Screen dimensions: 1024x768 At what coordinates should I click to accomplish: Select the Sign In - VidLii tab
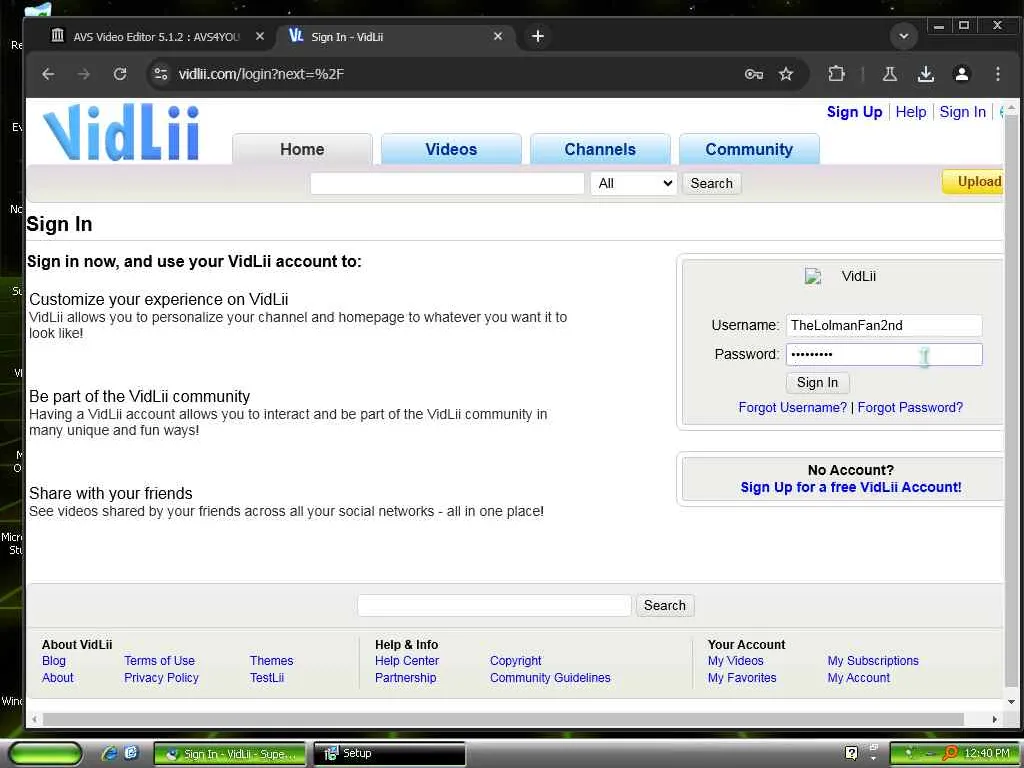(x=395, y=37)
